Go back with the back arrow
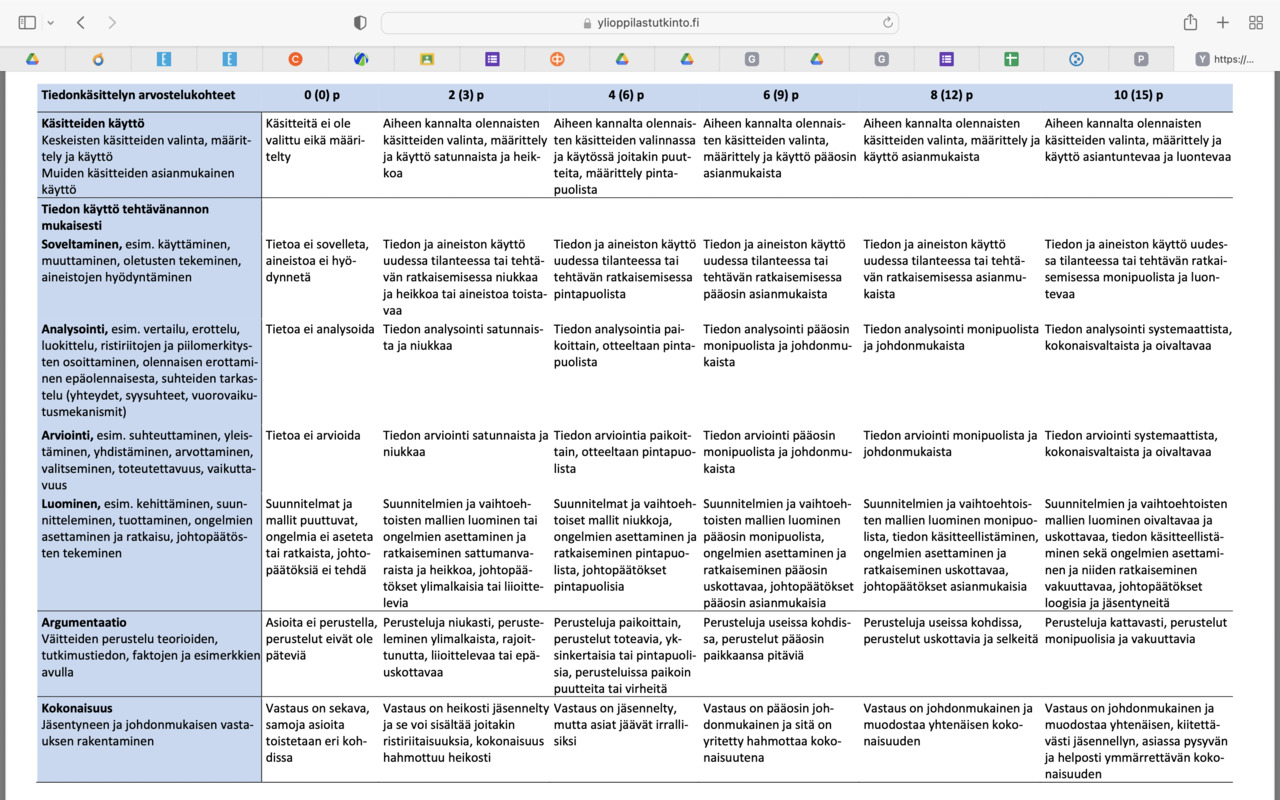This screenshot has height=800, width=1280. pyautogui.click(x=81, y=22)
